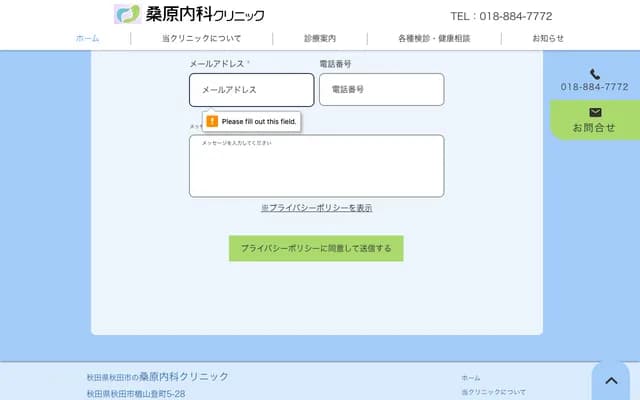The height and width of the screenshot is (400, 640).
Task: Open 当クリニックについて in the top navigation
Action: 201,38
